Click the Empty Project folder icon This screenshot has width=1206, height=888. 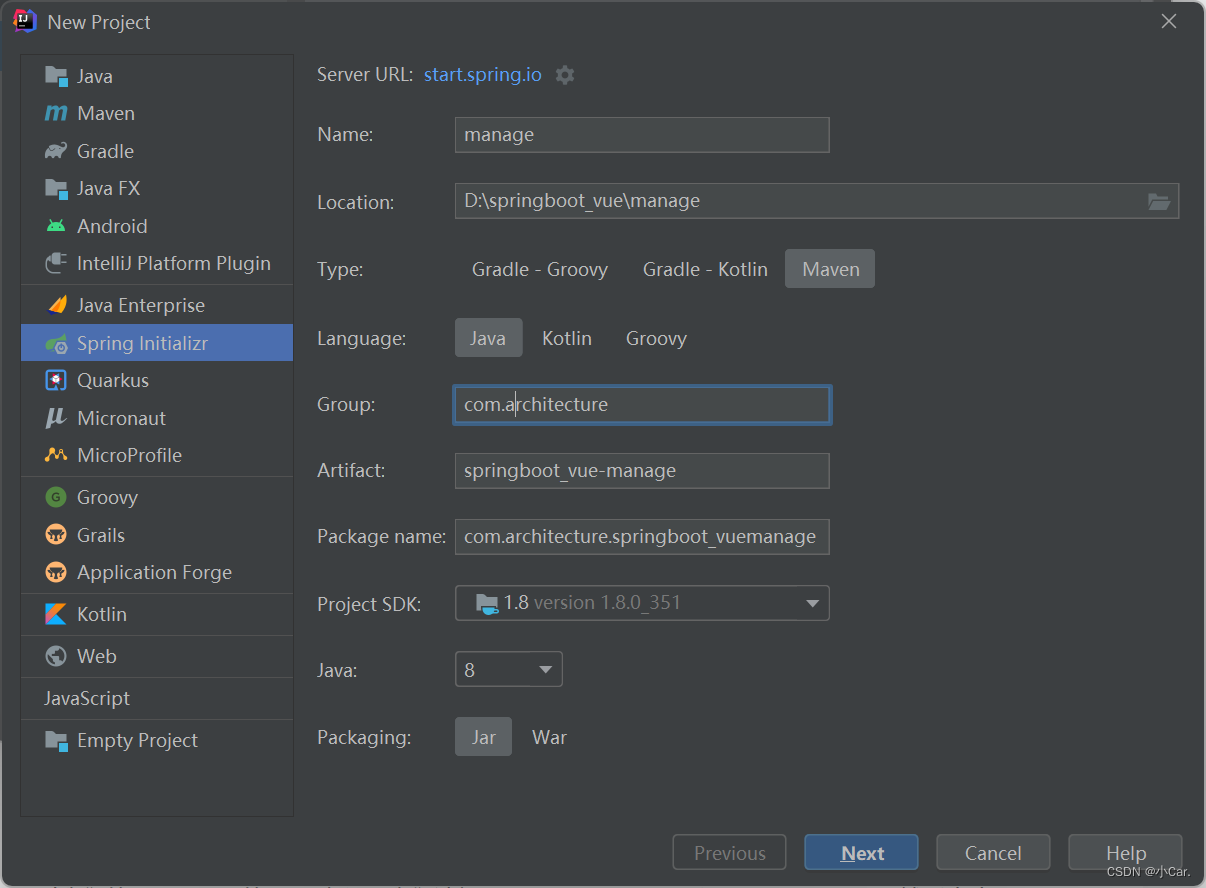tap(56, 740)
